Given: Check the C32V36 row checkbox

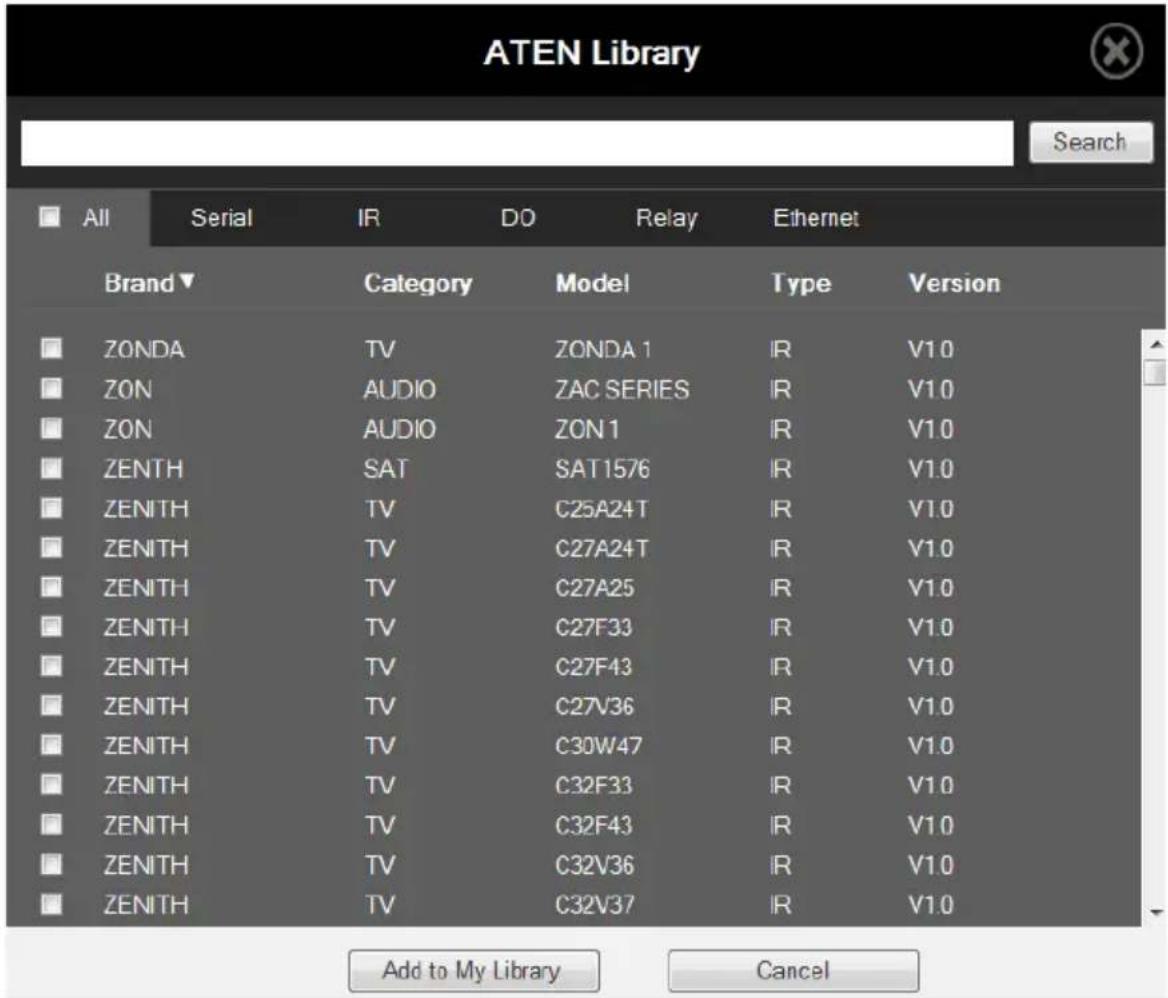Looking at the screenshot, I should pos(51,864).
